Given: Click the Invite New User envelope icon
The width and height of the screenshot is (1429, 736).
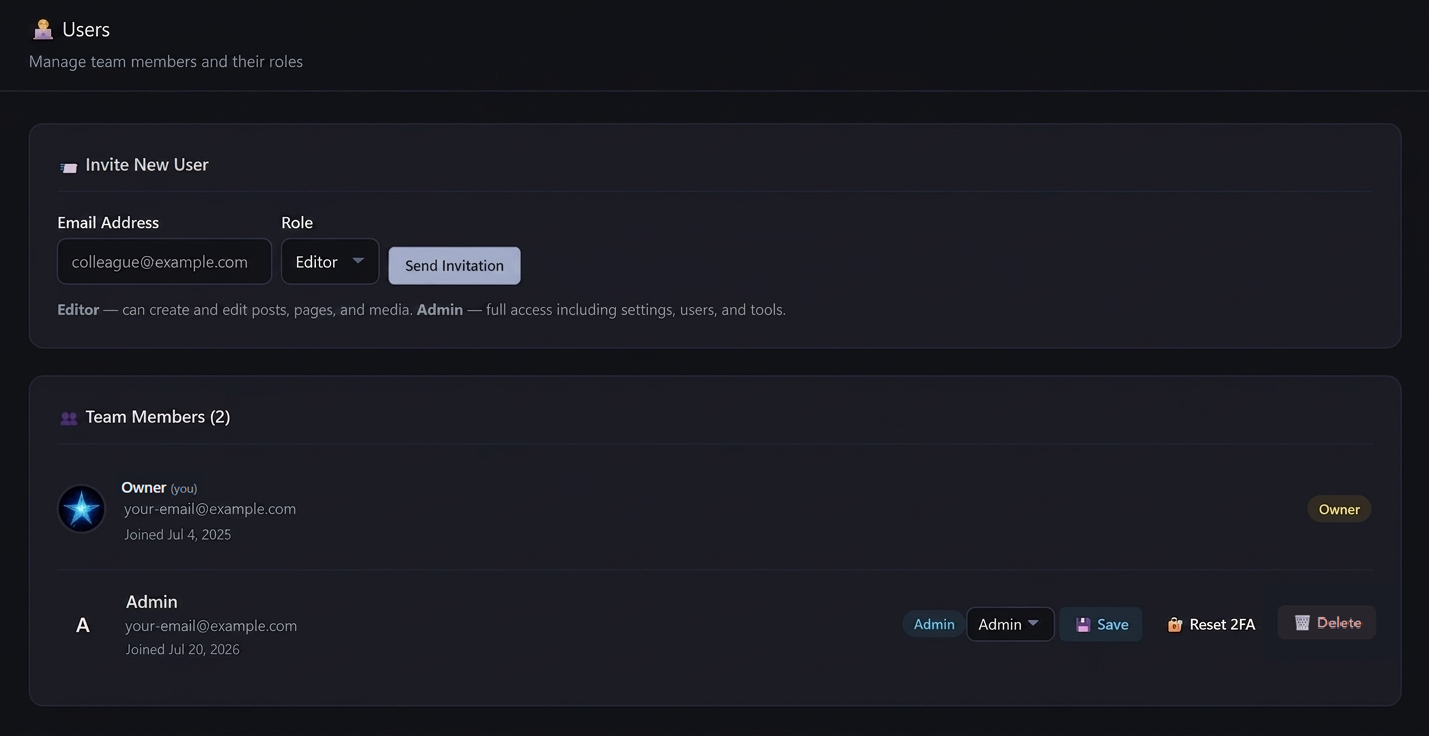Looking at the screenshot, I should coord(68,167).
